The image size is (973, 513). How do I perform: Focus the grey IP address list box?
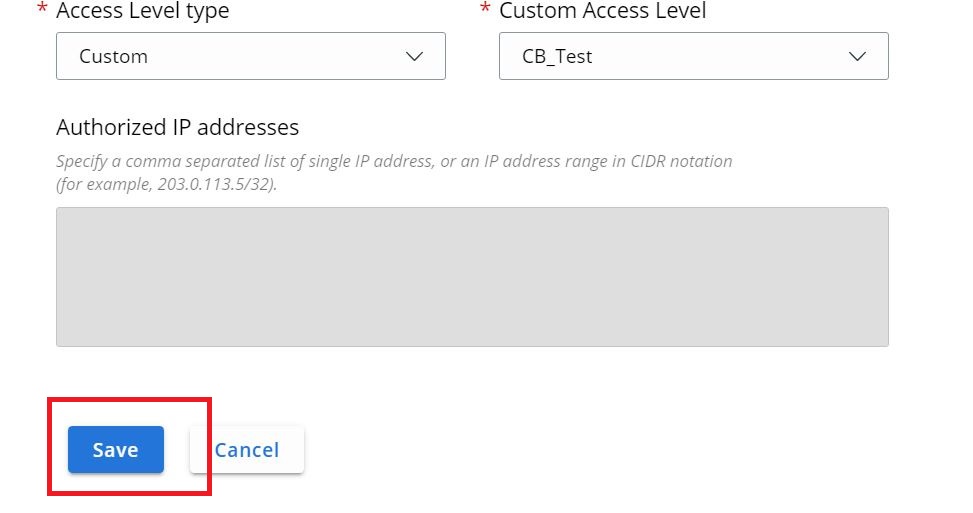coord(472,277)
